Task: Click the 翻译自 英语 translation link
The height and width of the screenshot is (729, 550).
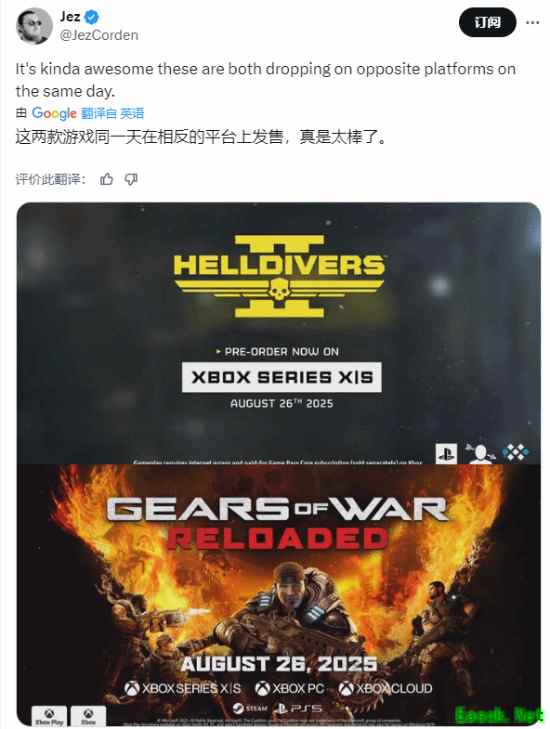Action: click(112, 113)
